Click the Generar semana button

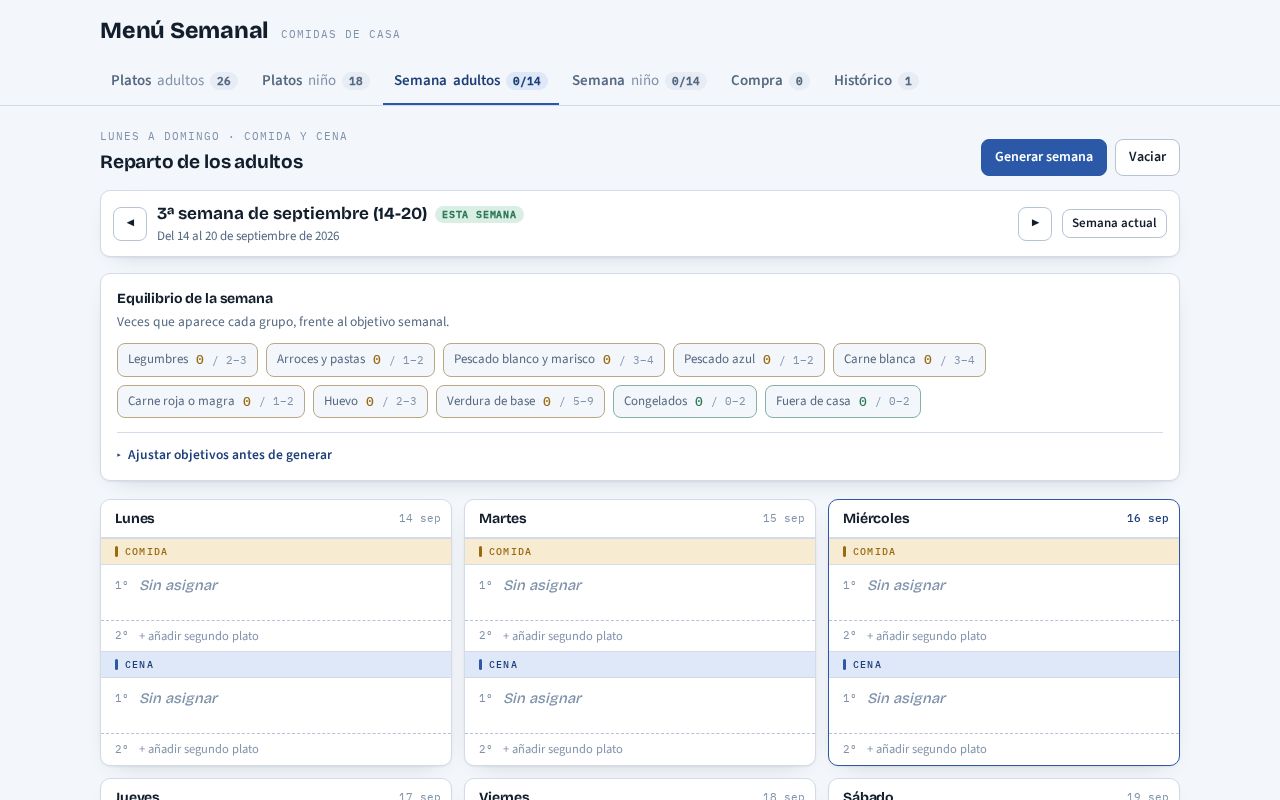[x=1044, y=157]
